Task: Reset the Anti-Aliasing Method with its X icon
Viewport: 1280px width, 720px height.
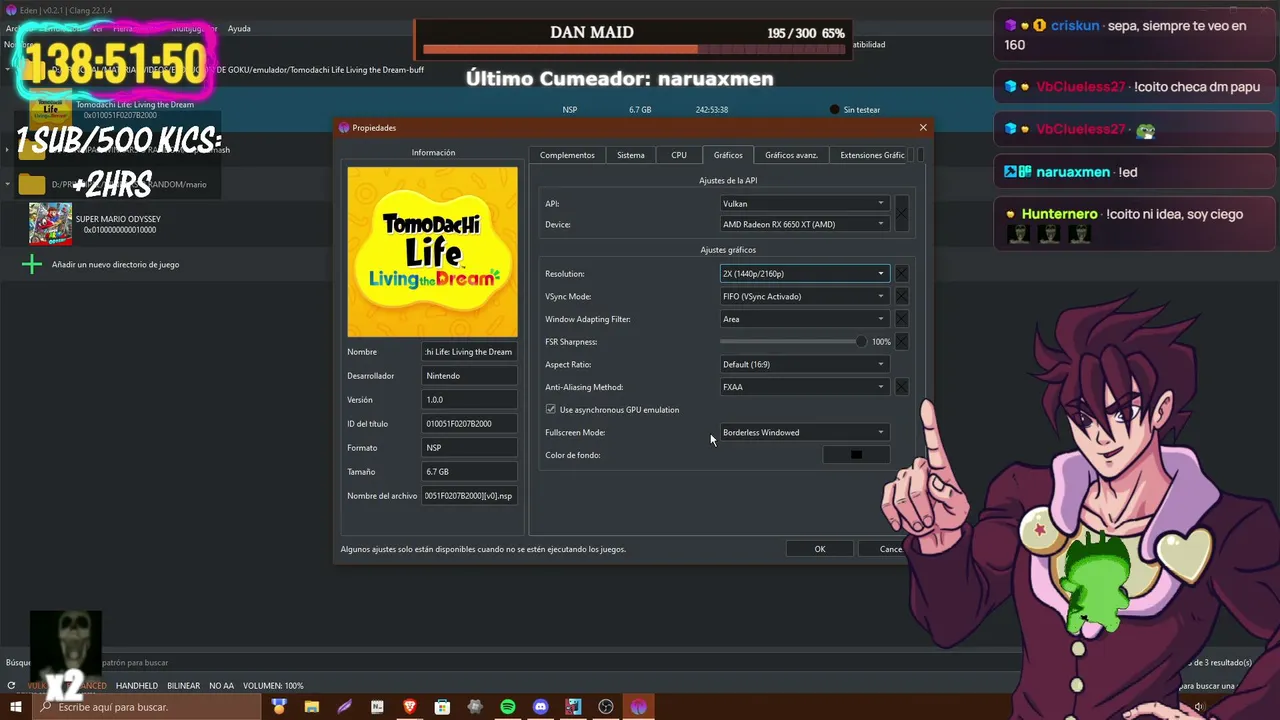Action: pyautogui.click(x=901, y=387)
